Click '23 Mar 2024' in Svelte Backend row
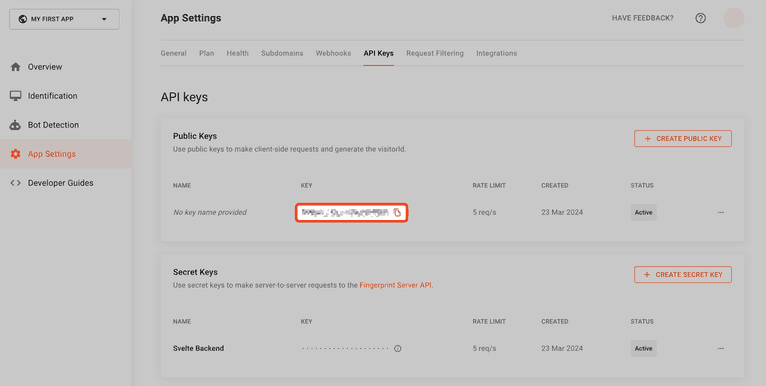The width and height of the screenshot is (766, 386). 562,348
